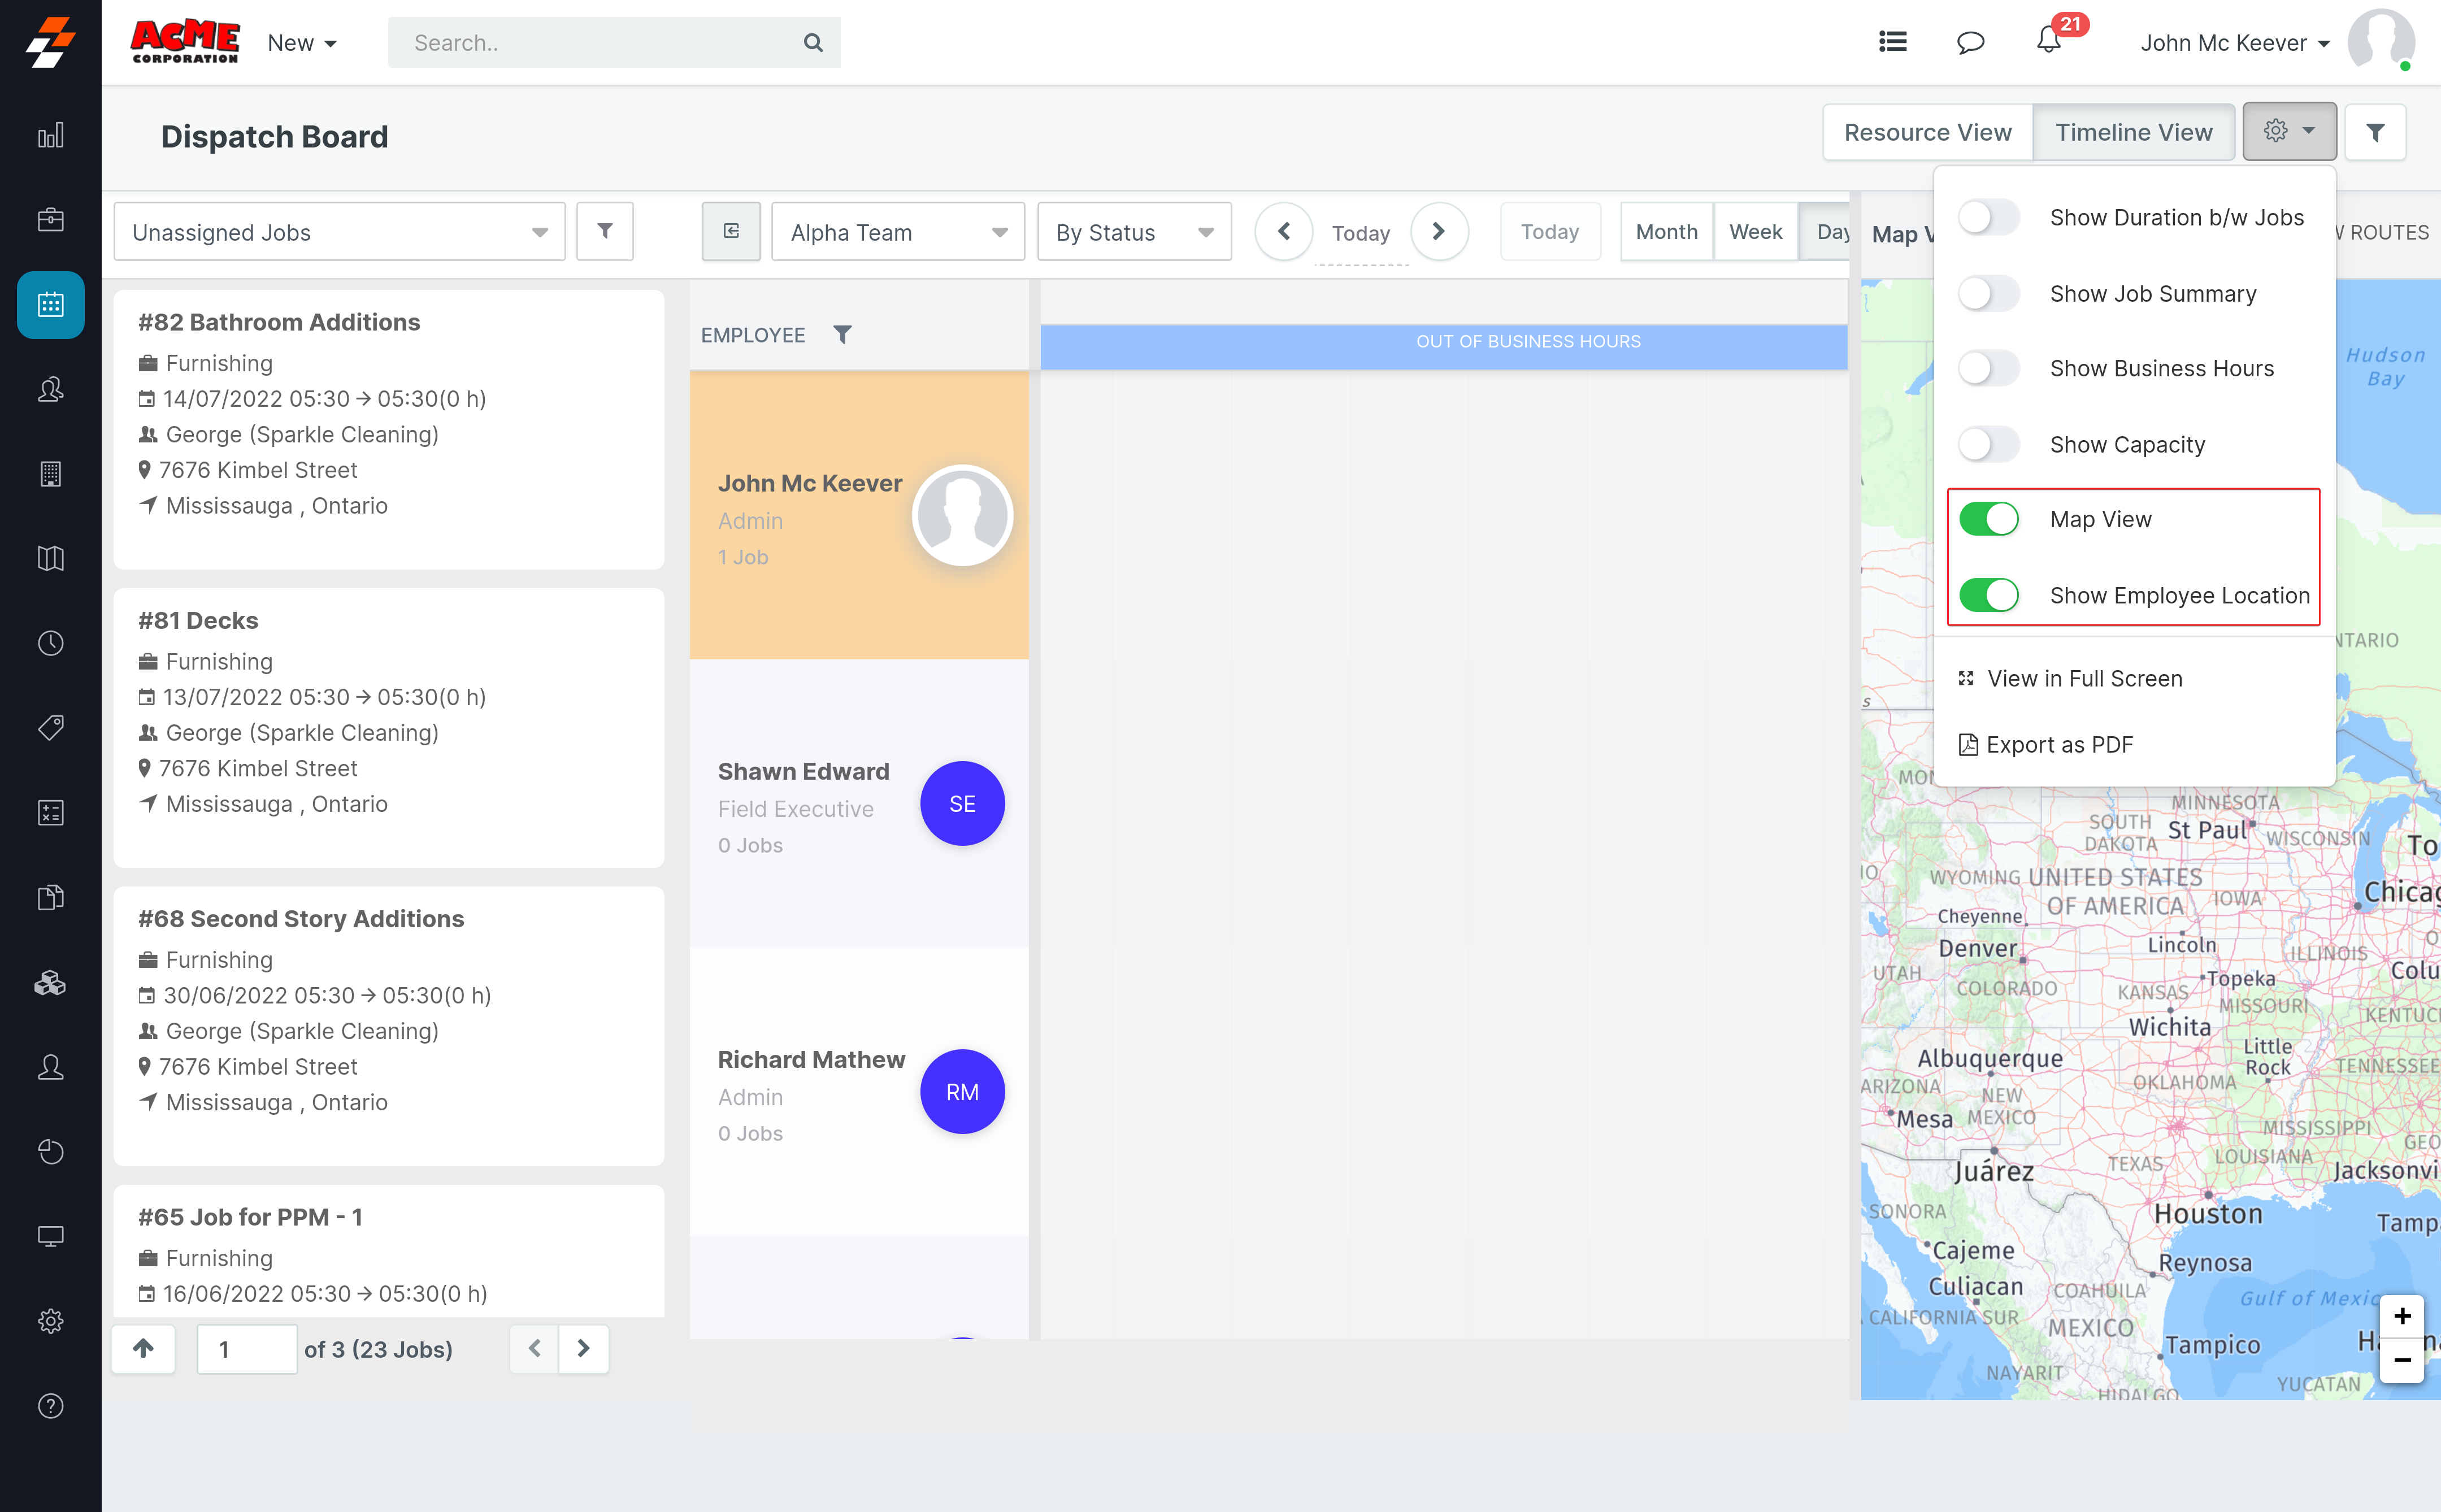Open the notifications bell icon
2441x1512 pixels.
pos(2048,42)
